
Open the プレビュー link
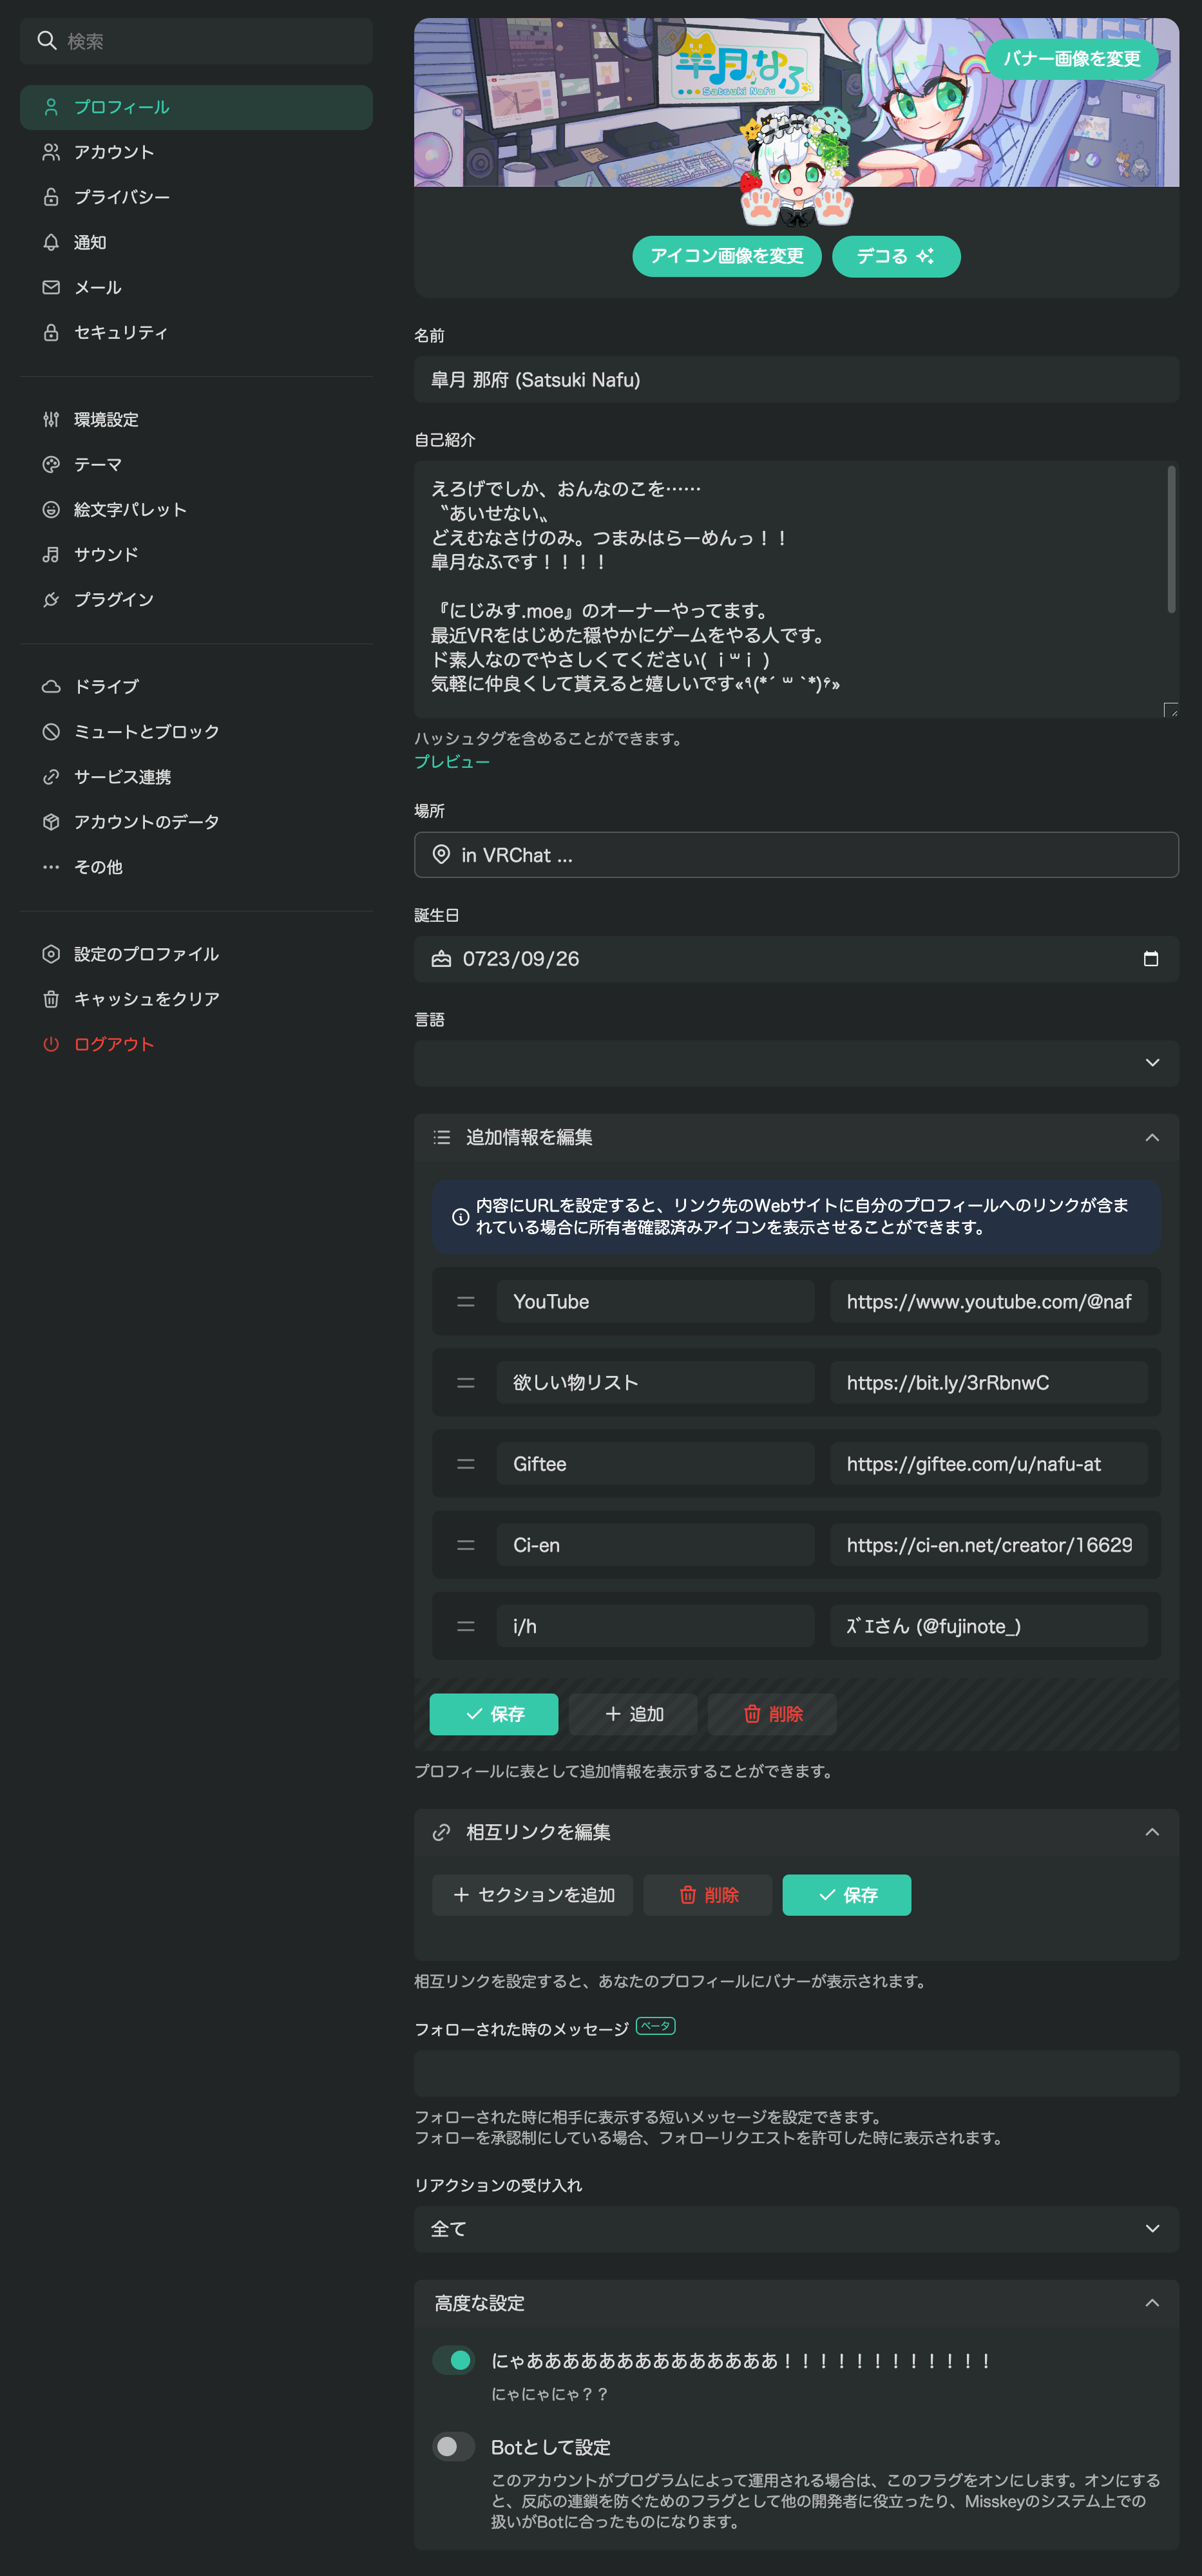(452, 761)
